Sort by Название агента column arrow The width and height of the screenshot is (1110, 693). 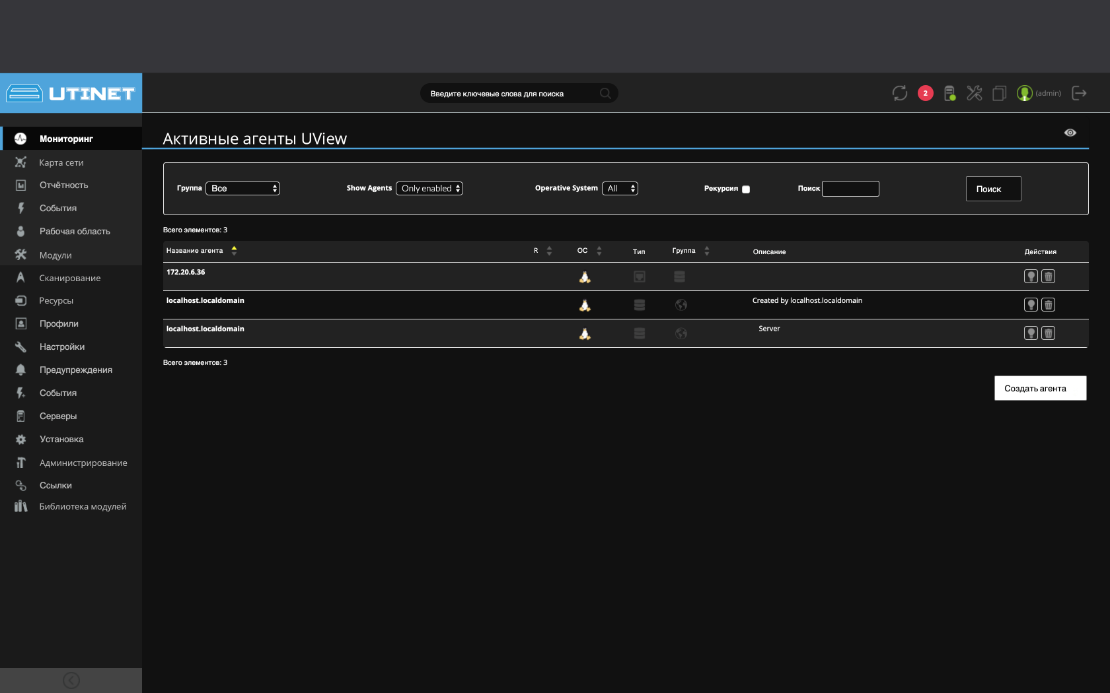click(234, 250)
